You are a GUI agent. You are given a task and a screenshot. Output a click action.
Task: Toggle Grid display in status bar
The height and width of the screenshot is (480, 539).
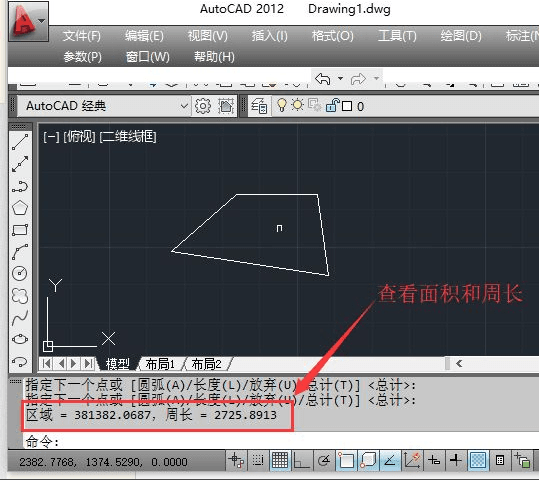coord(280,460)
